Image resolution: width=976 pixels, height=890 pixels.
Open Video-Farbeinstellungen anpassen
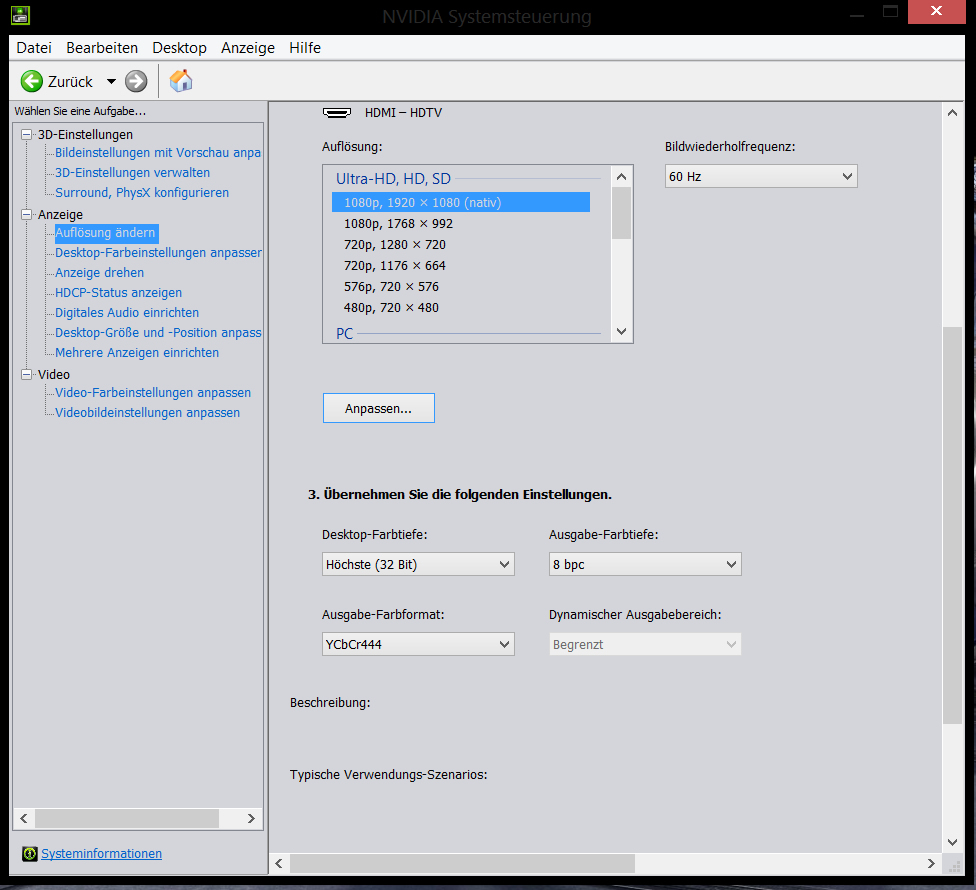click(x=153, y=393)
